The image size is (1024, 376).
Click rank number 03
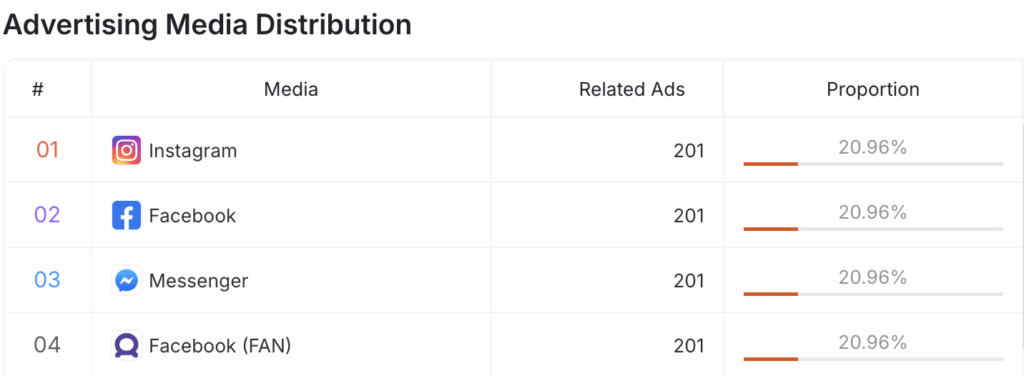(x=47, y=280)
